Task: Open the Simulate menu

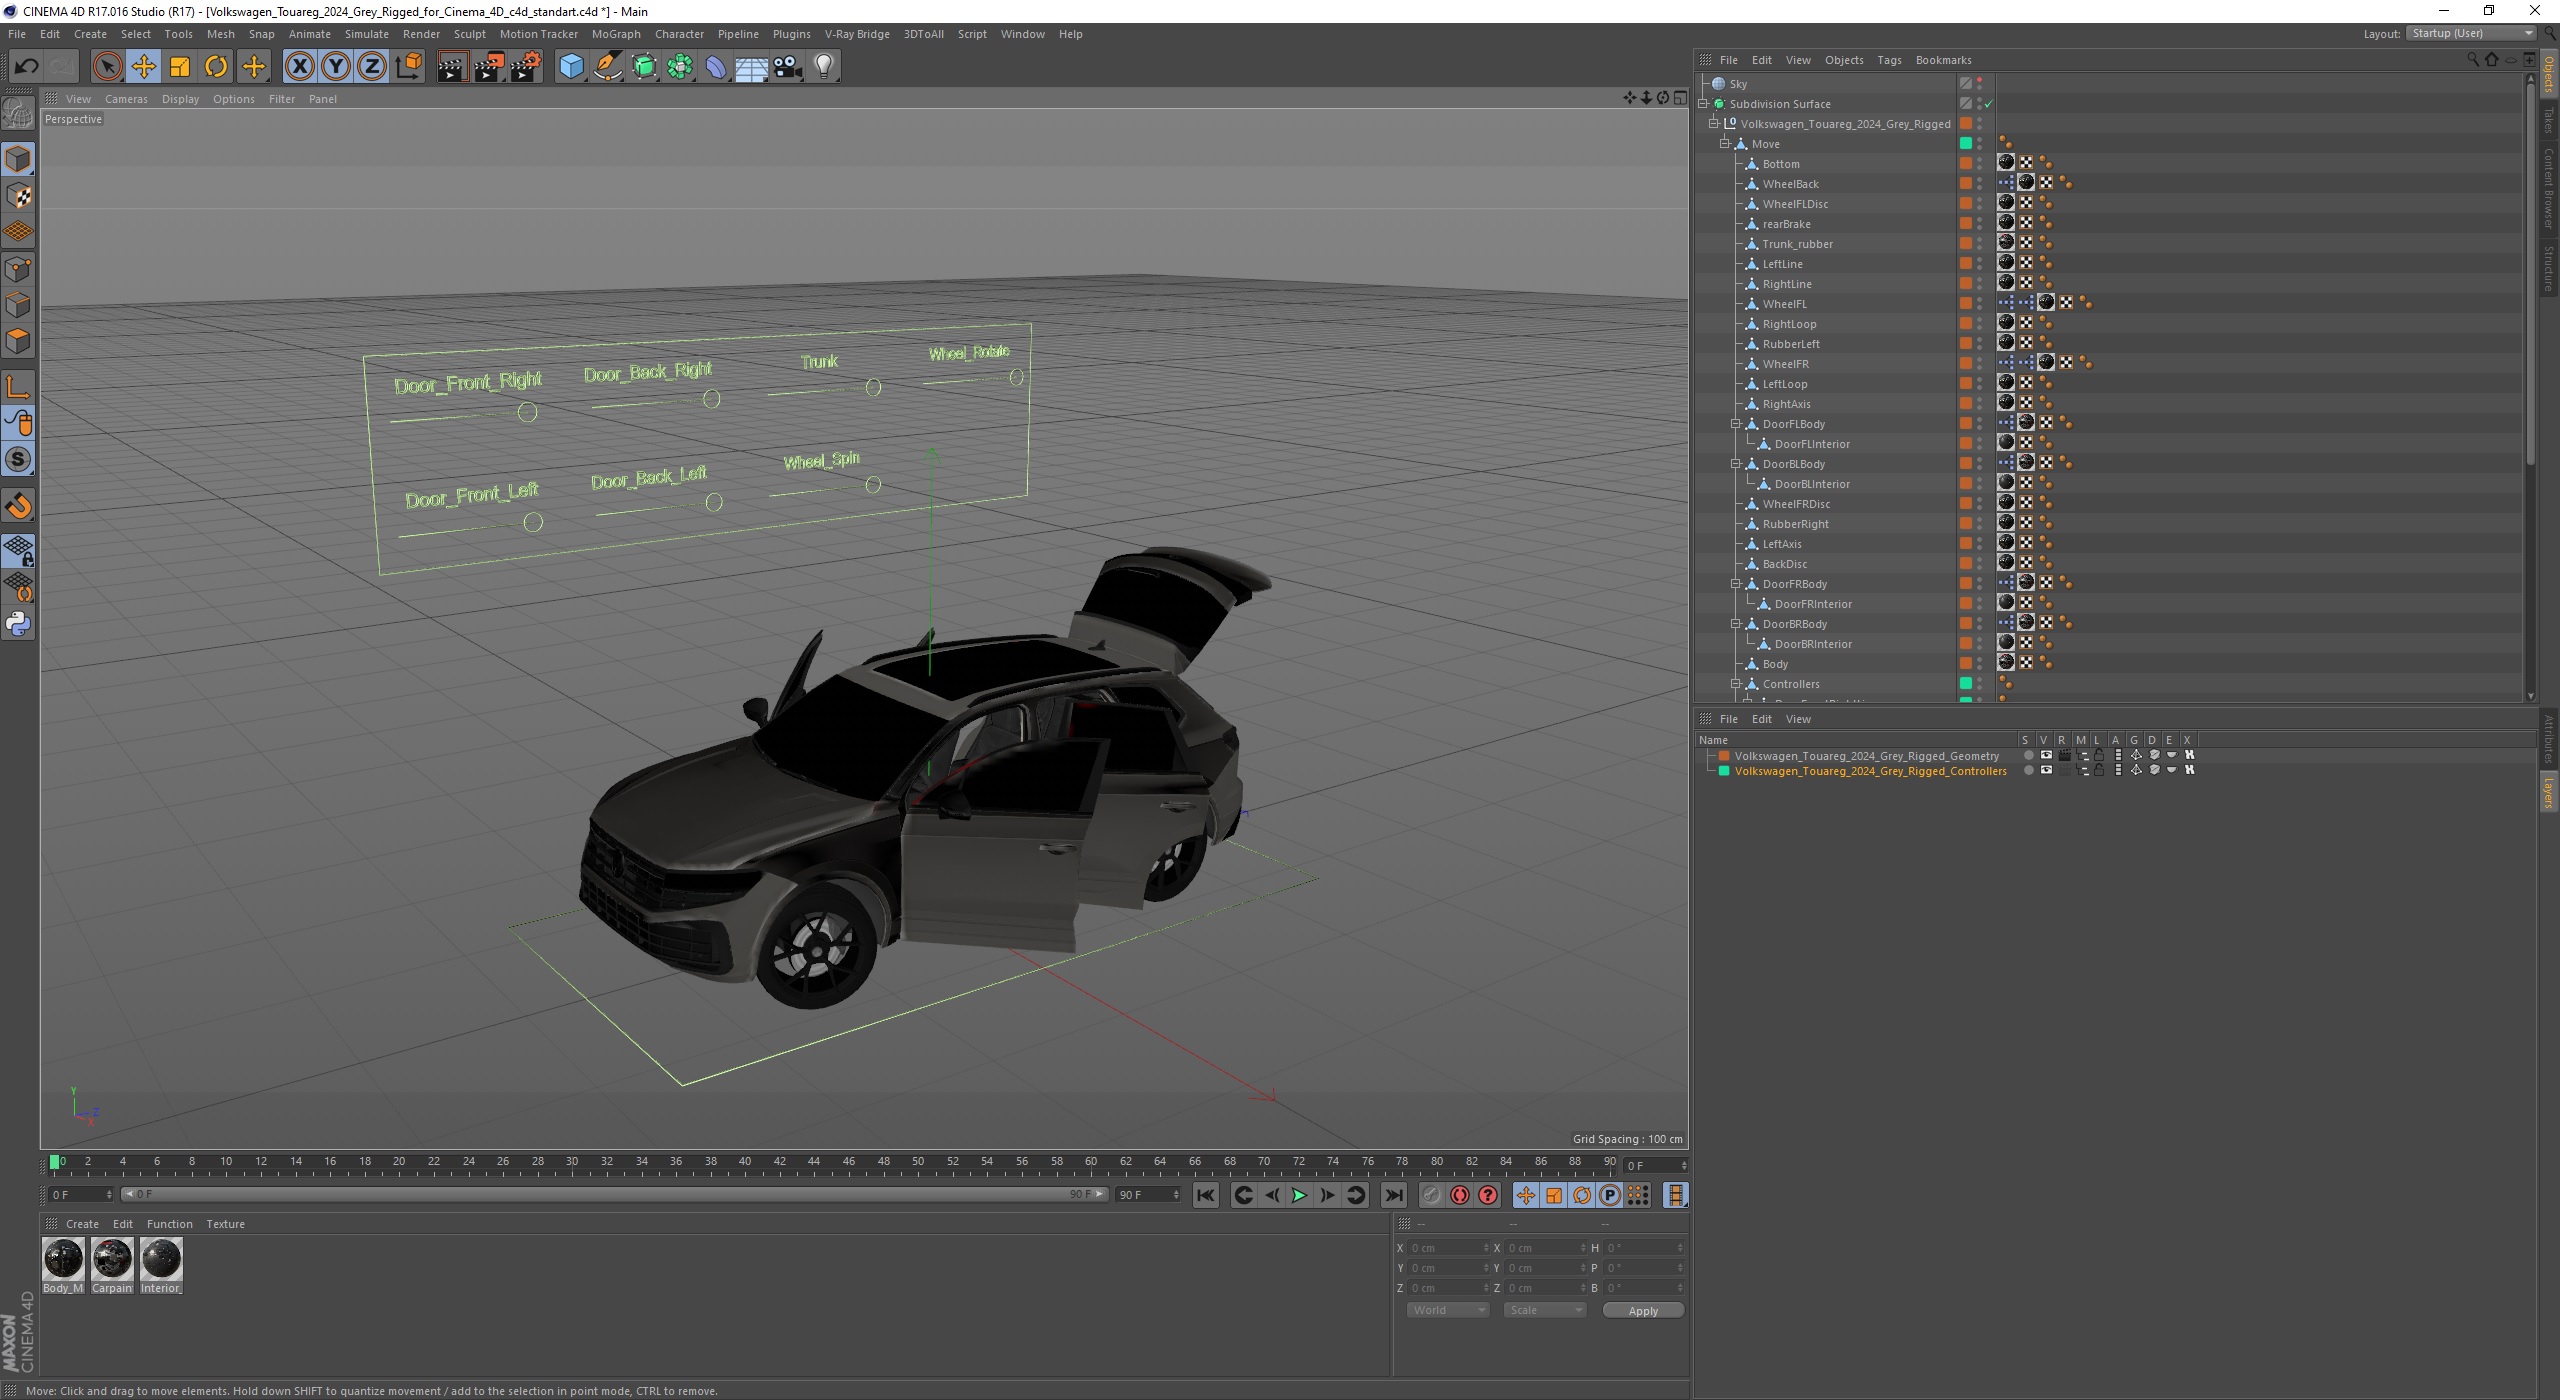Action: 366,34
